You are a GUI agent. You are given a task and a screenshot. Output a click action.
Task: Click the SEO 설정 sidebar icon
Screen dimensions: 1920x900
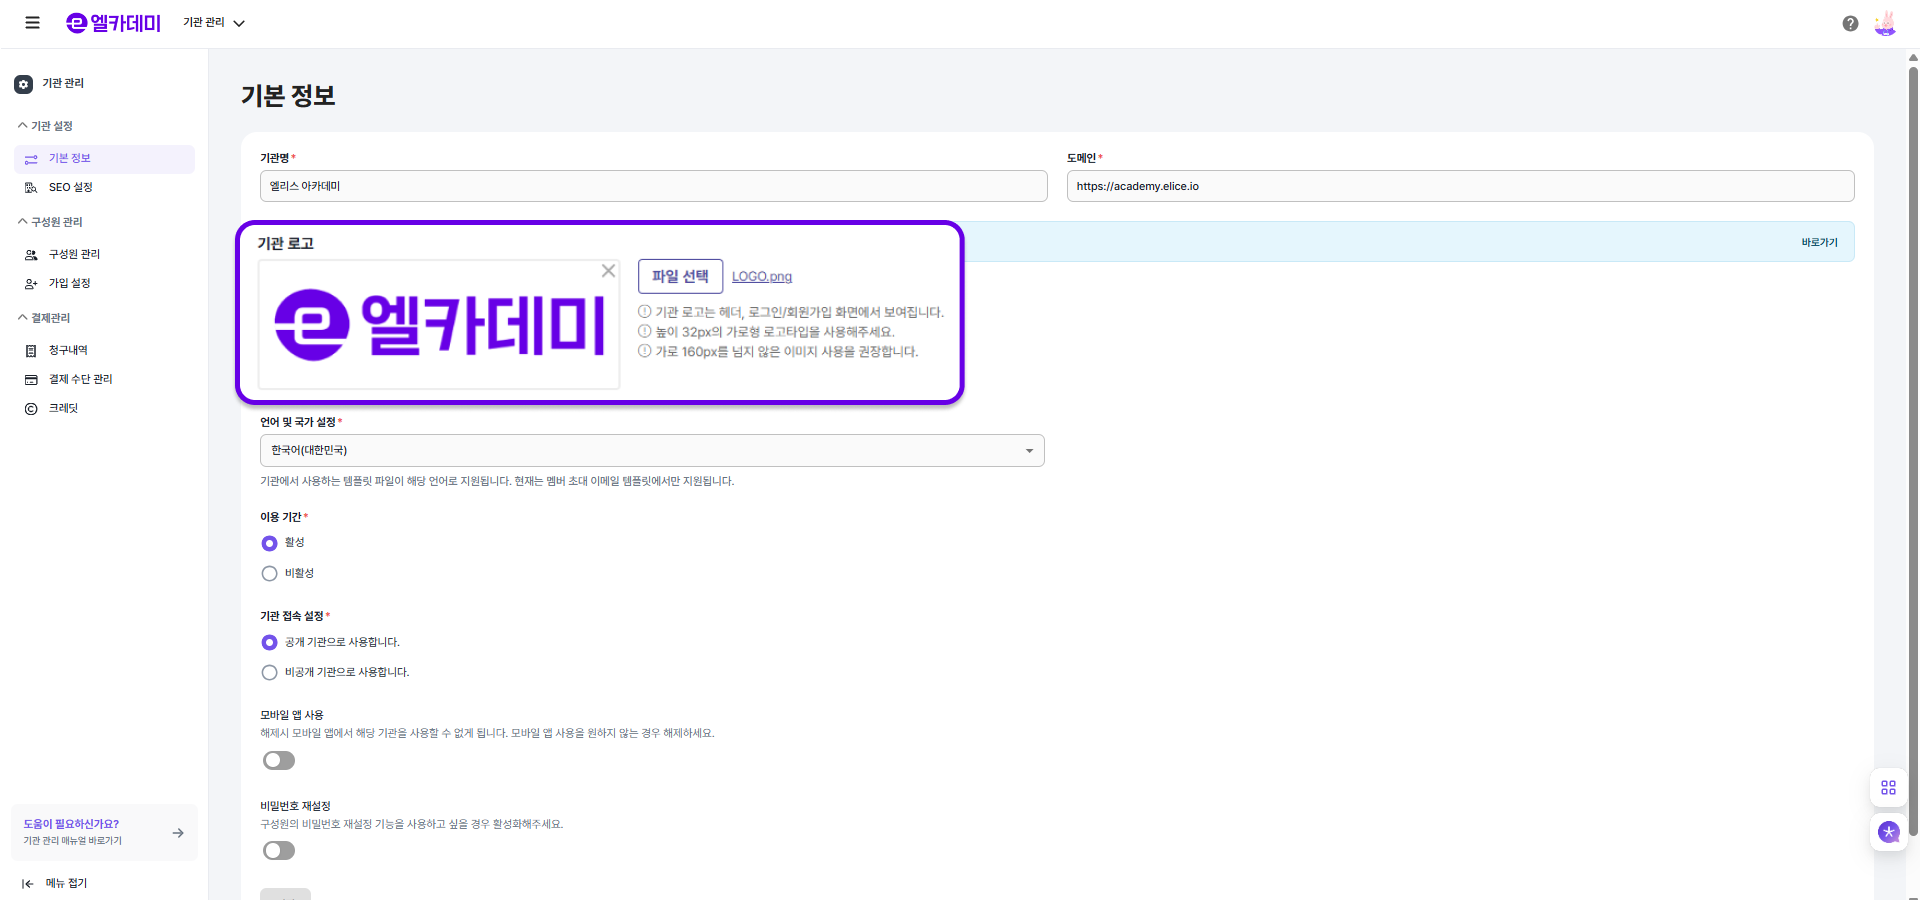[x=31, y=188]
